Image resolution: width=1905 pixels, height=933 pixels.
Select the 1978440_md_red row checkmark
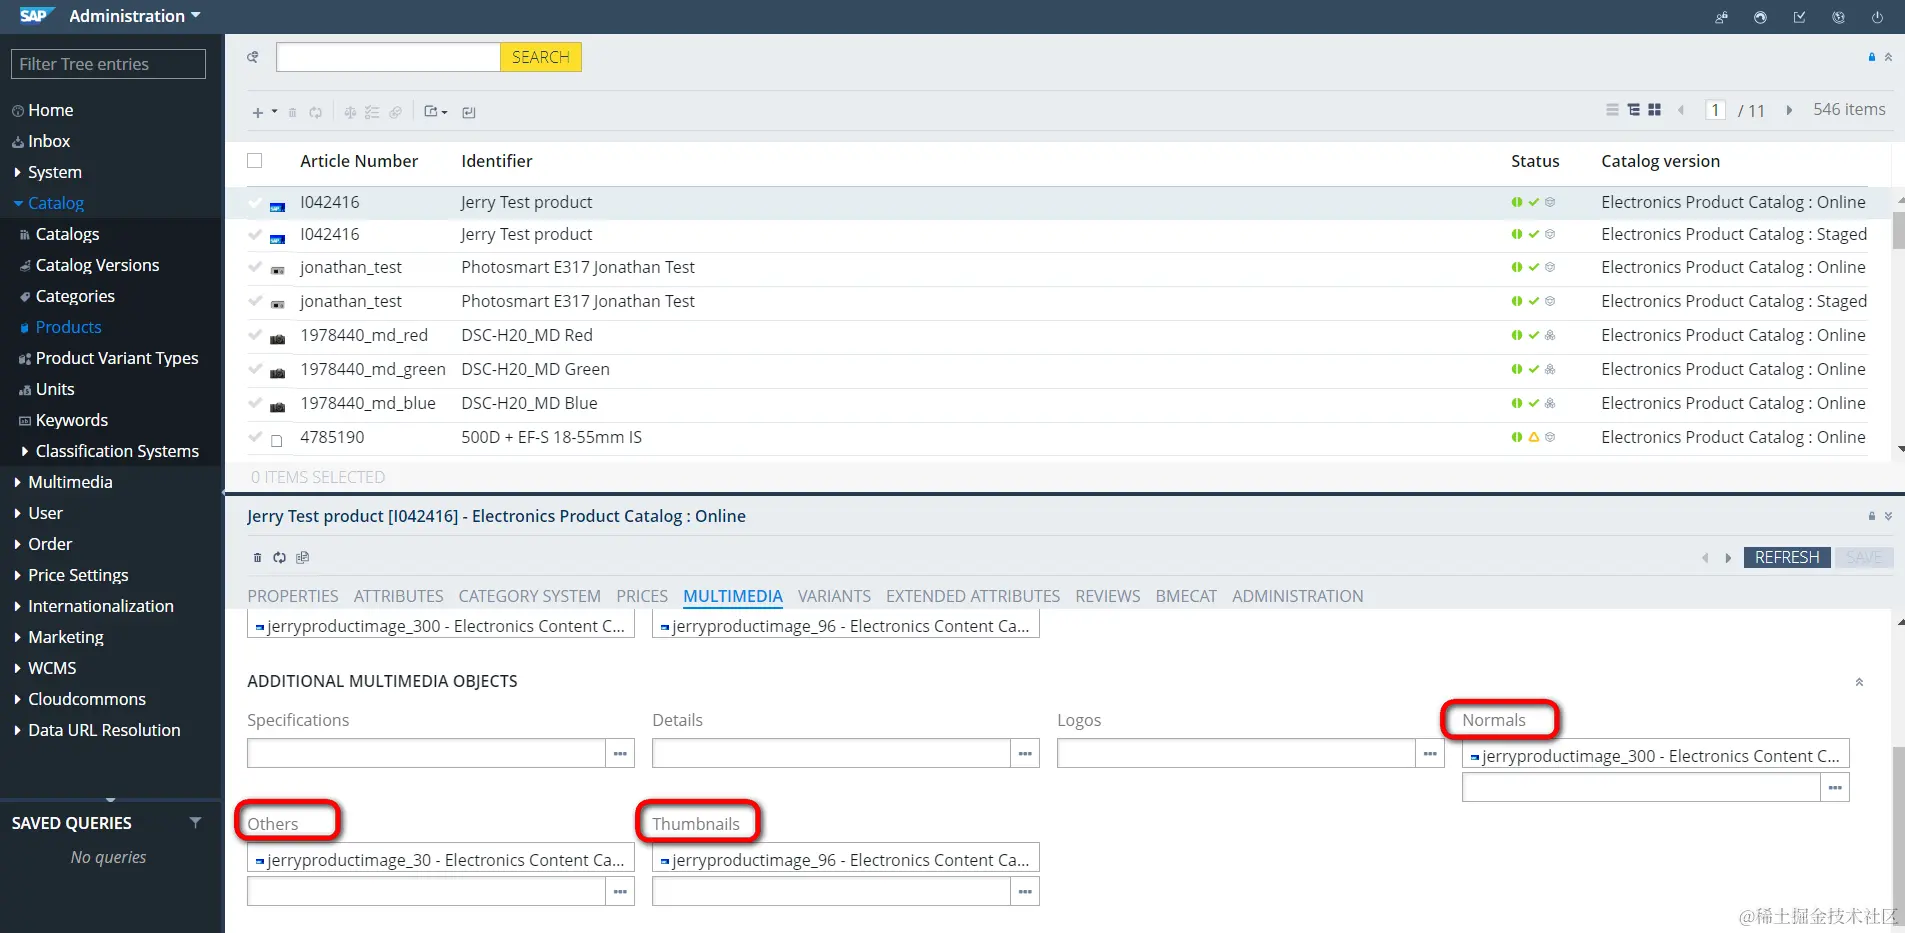pyautogui.click(x=255, y=335)
